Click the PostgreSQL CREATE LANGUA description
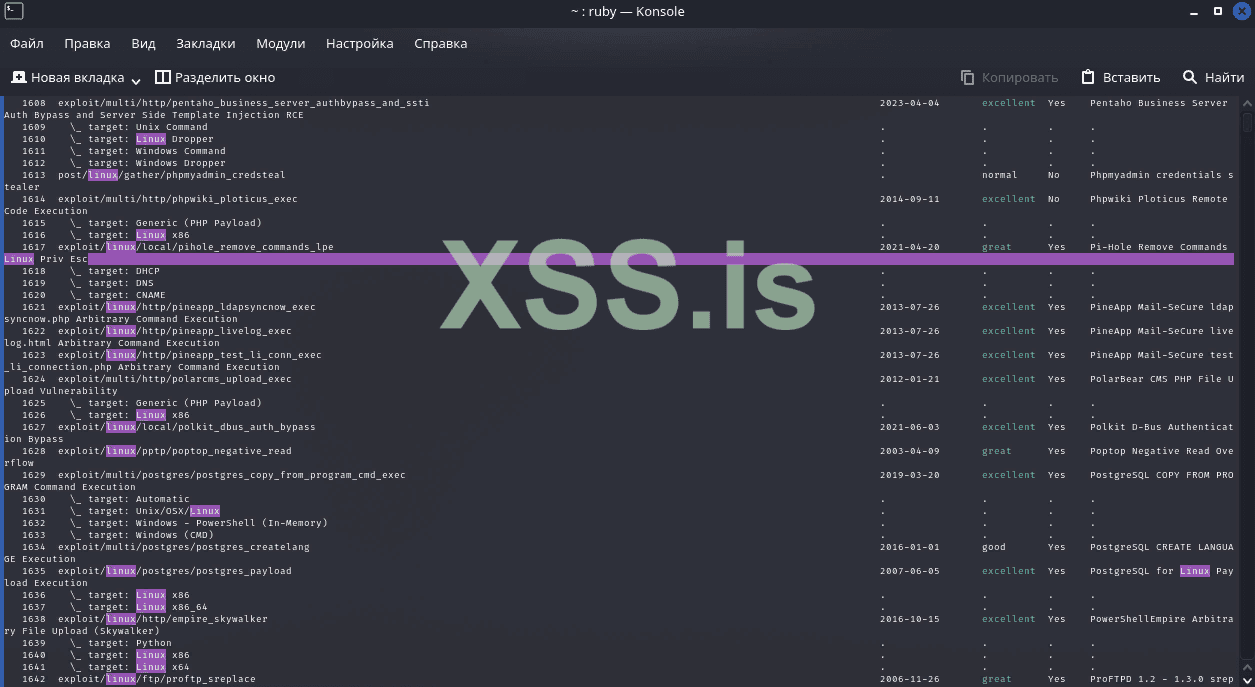The image size is (1255, 687). (x=1162, y=547)
